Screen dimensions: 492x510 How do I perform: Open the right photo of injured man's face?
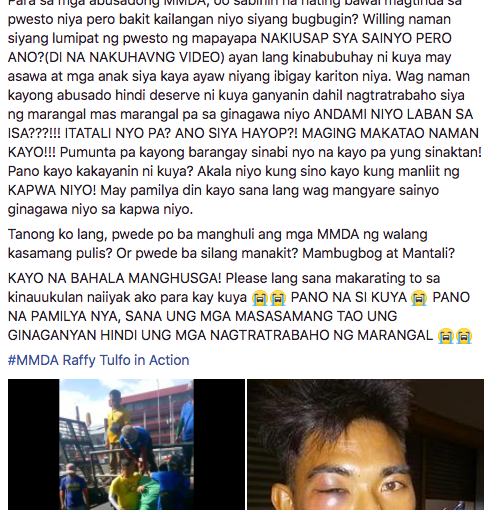[x=365, y=444]
